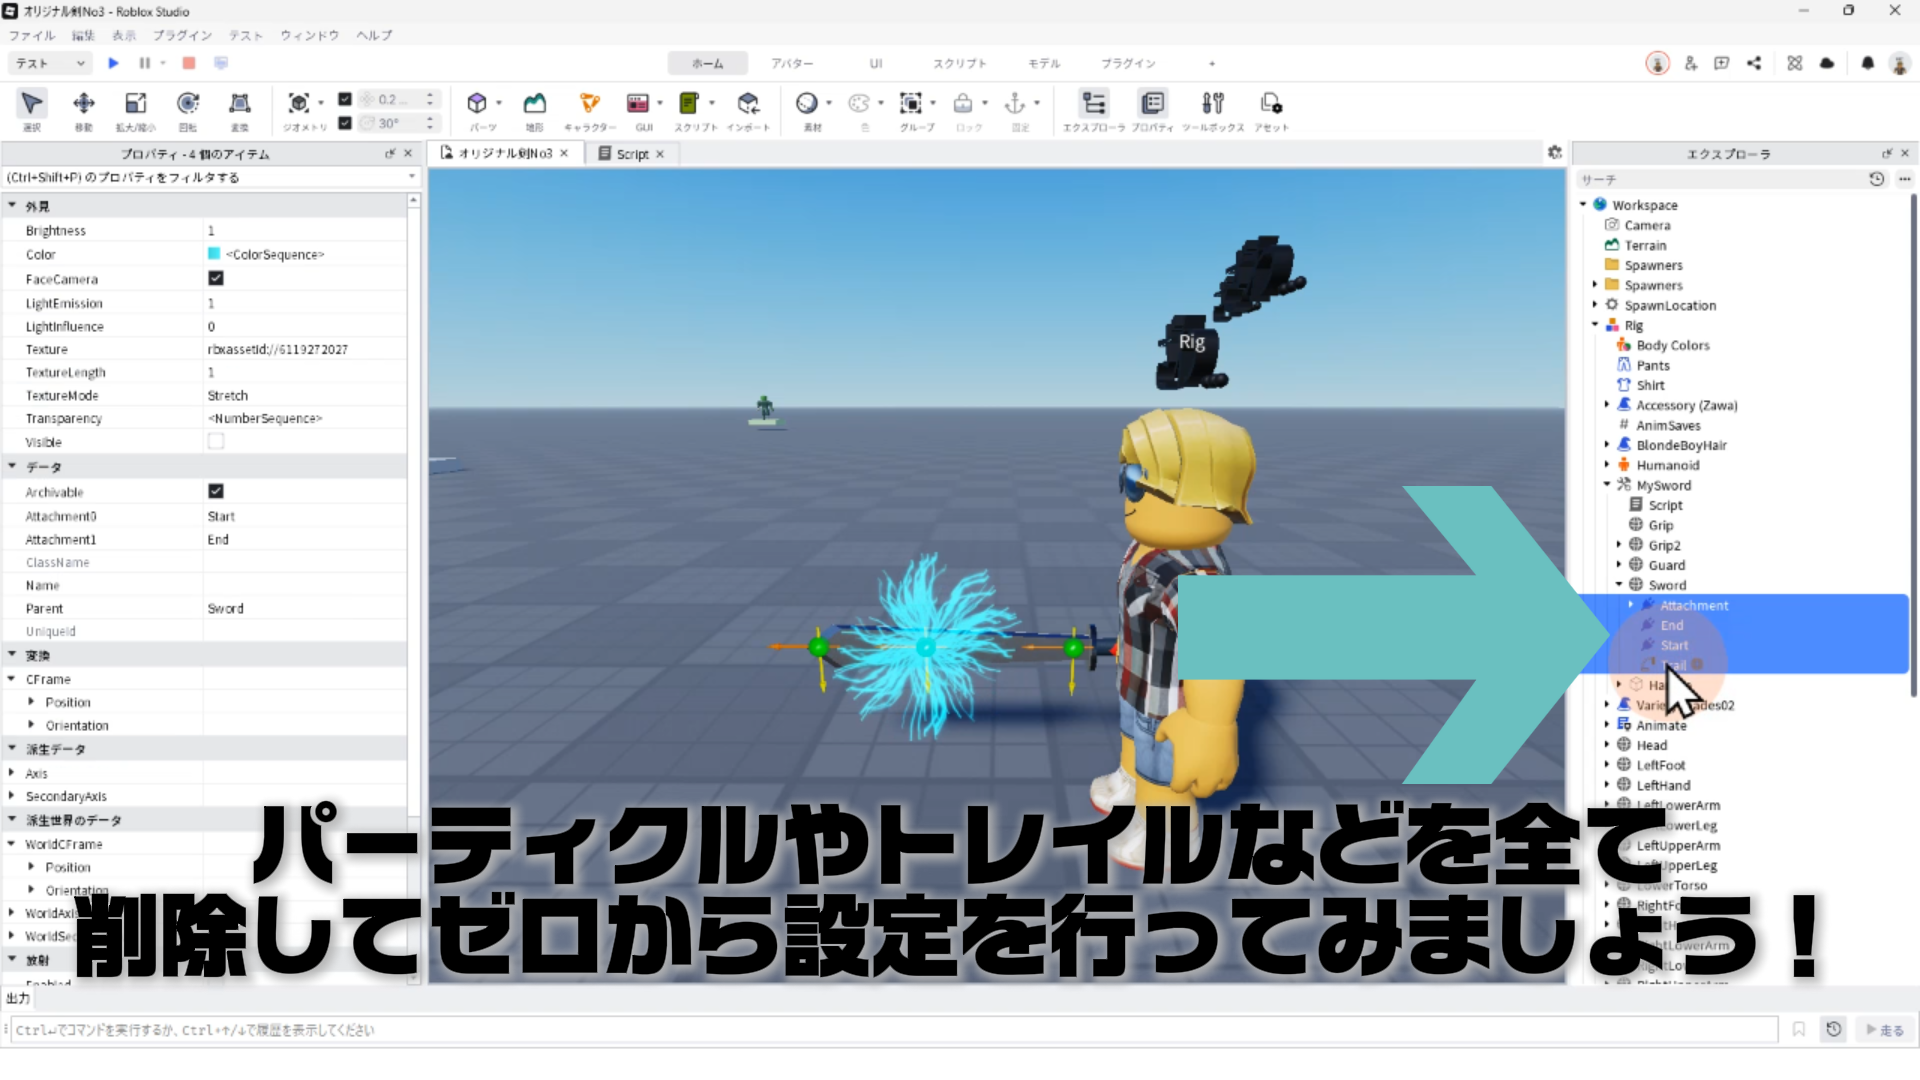Collapse the MySword tree node

pyautogui.click(x=1607, y=484)
